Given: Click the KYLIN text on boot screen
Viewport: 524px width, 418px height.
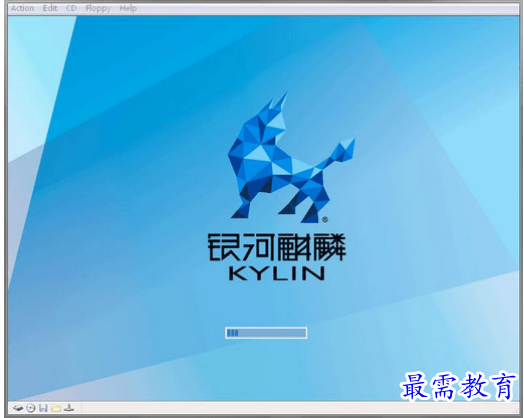Looking at the screenshot, I should (277, 273).
